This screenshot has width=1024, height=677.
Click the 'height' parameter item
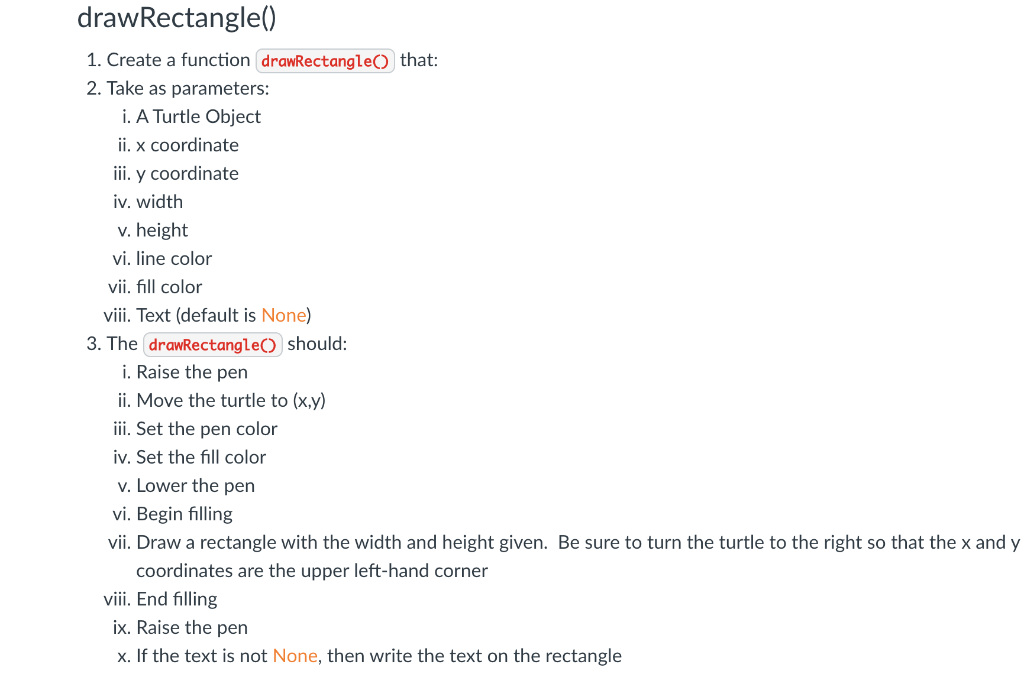tap(162, 230)
